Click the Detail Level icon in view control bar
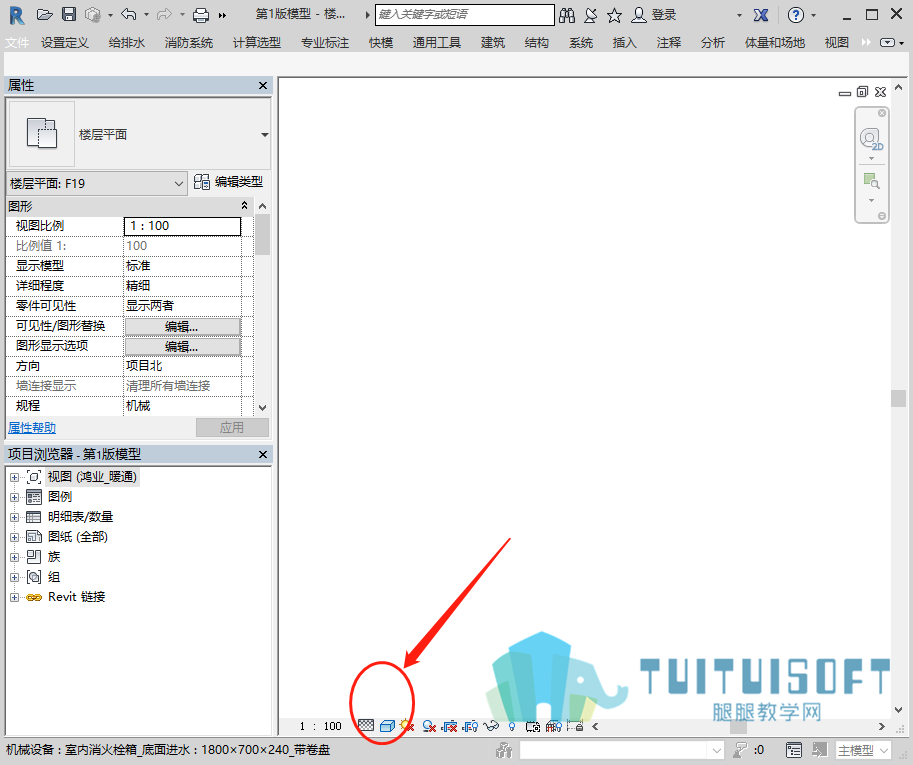This screenshot has height=765, width=913. click(x=366, y=725)
